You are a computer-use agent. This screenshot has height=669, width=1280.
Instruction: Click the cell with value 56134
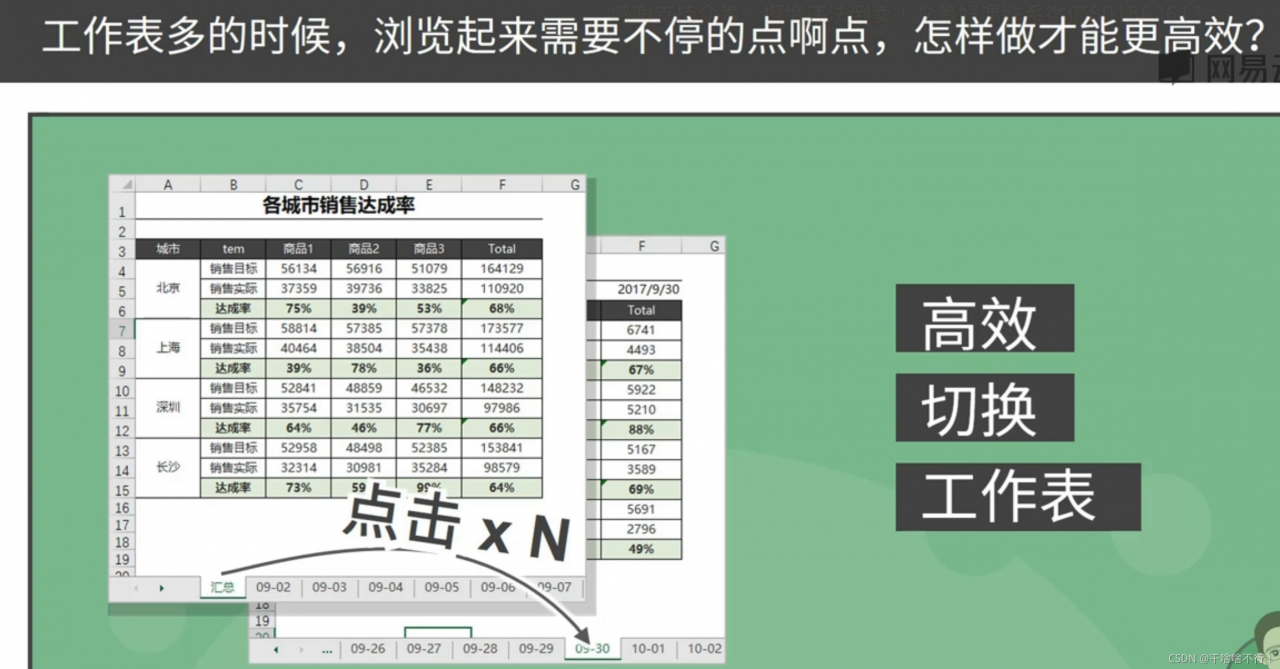[x=298, y=269]
